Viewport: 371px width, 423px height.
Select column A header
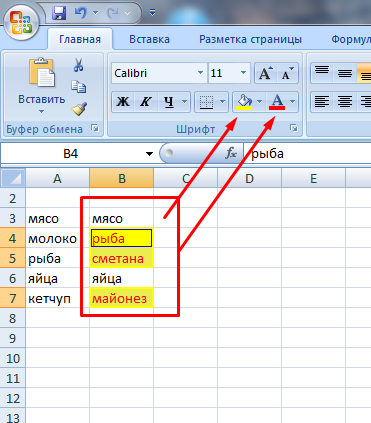[x=57, y=179]
